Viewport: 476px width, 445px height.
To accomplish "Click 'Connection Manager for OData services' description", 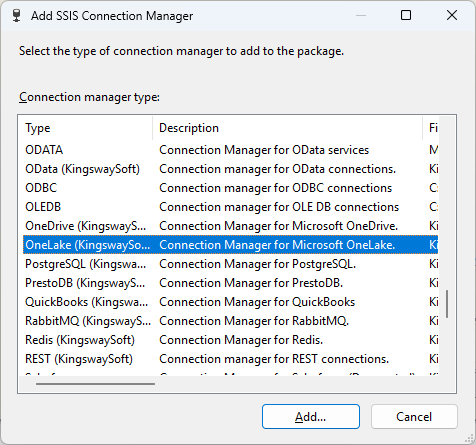I will 264,150.
